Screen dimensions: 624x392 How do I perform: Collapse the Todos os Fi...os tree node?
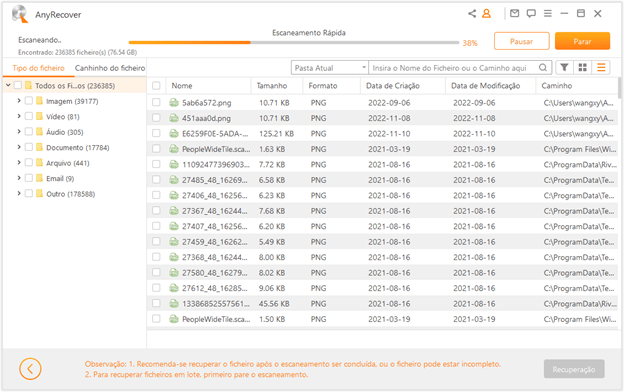tap(8, 85)
